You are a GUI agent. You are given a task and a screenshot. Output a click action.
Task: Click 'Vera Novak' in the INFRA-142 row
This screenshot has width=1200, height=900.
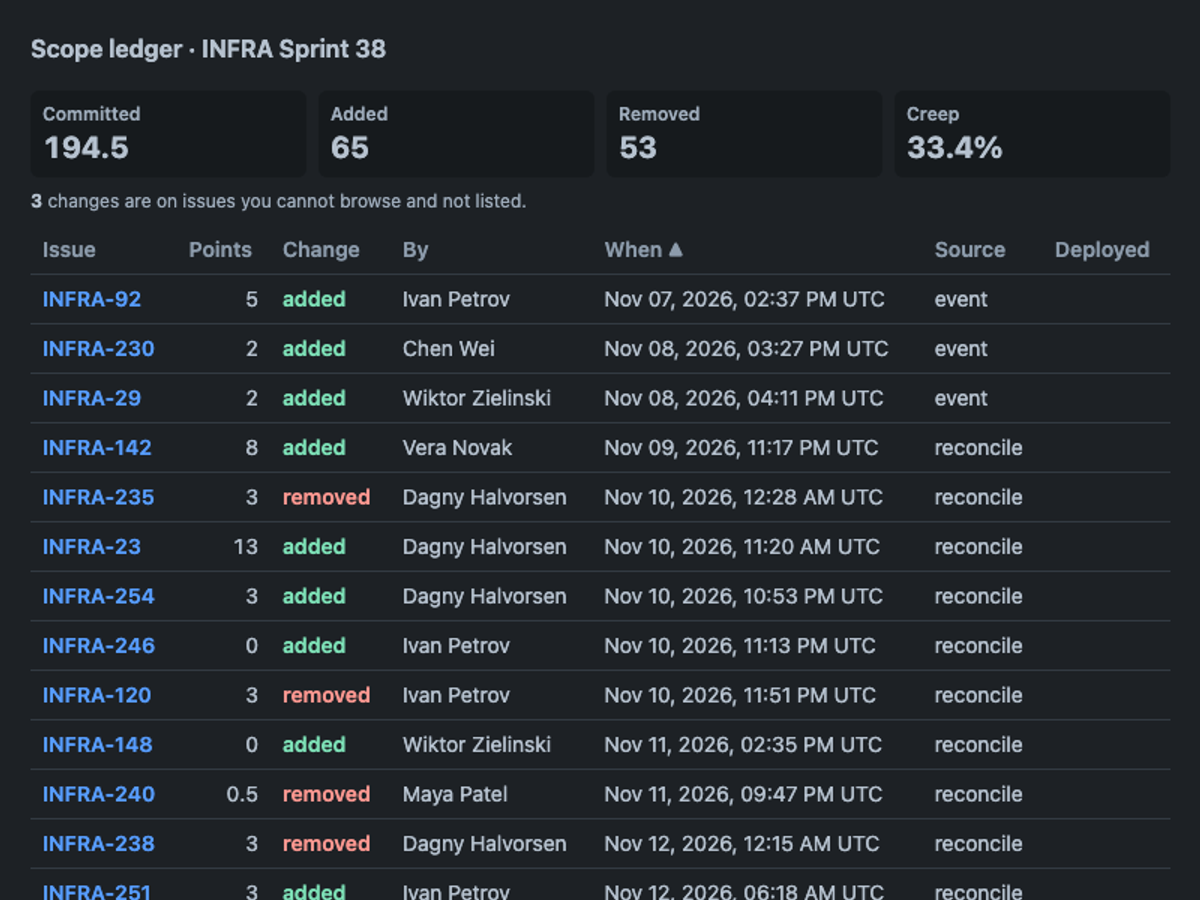[457, 448]
